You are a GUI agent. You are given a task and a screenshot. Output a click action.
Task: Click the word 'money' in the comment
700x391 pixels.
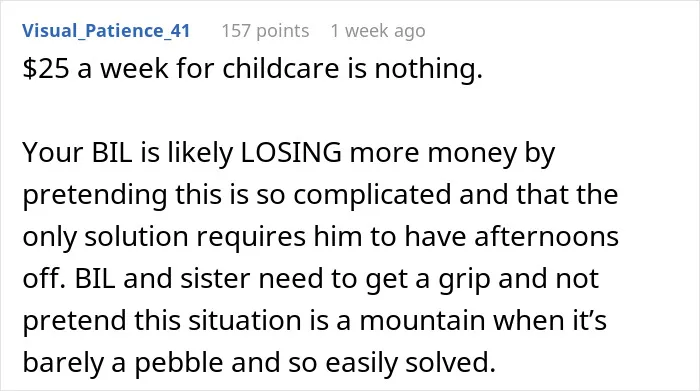(472, 153)
